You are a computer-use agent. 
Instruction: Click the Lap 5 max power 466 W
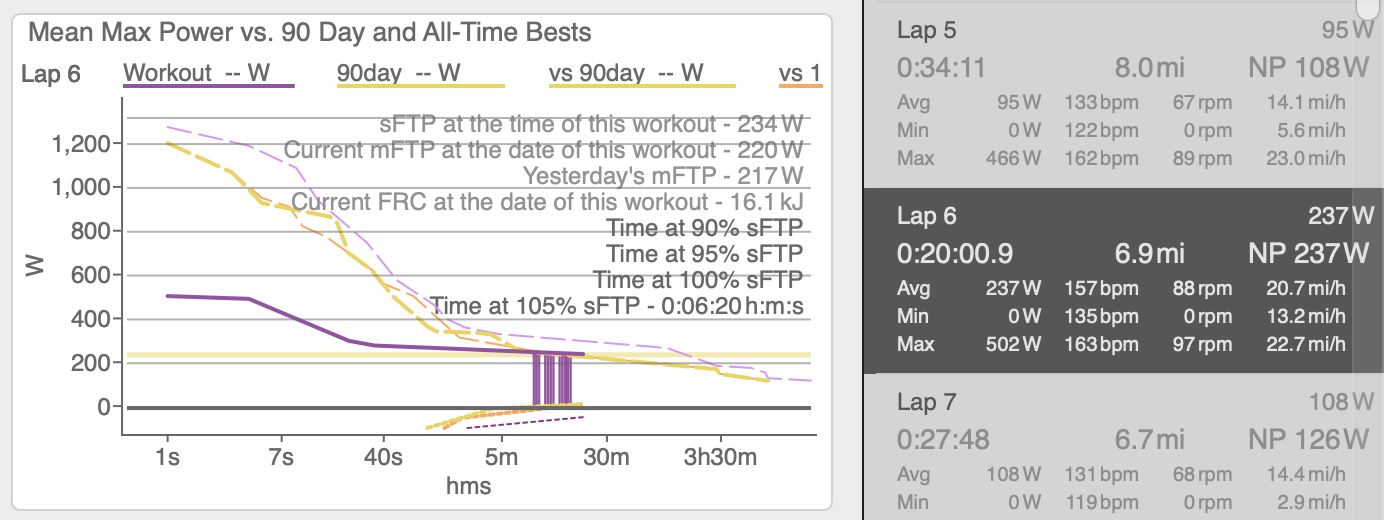[1013, 158]
